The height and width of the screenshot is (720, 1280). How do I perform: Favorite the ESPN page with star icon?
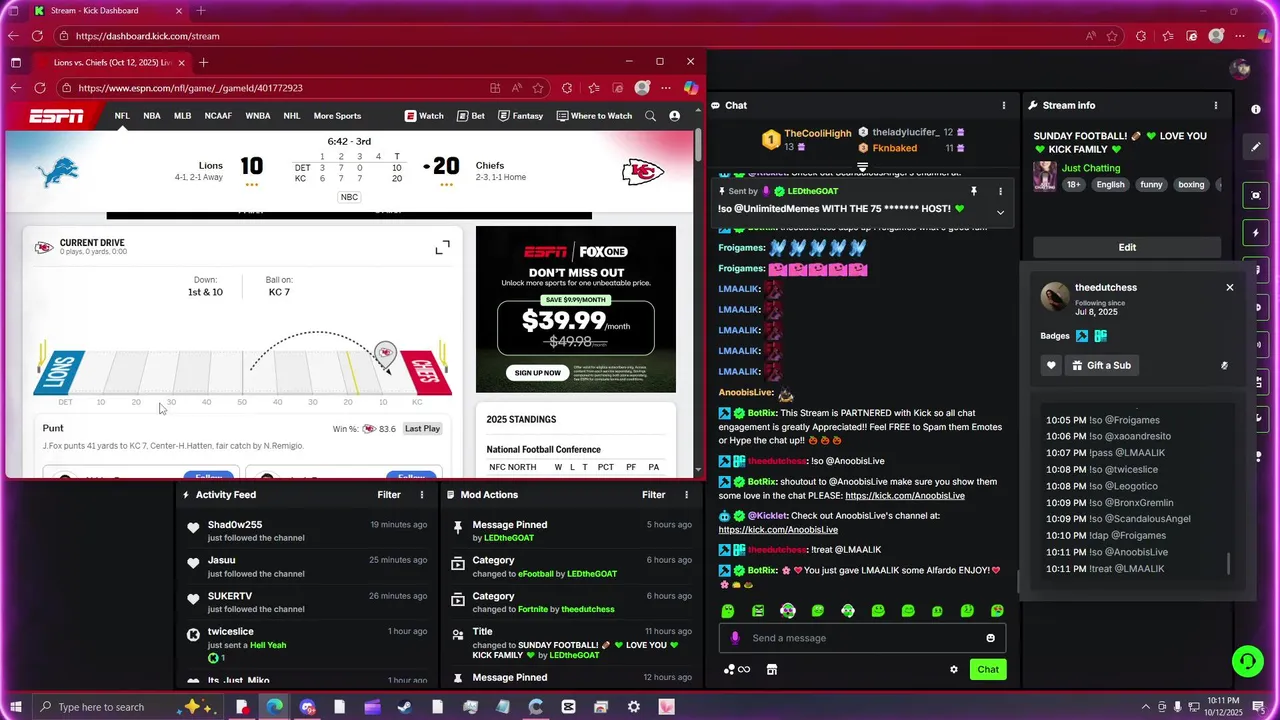[538, 88]
